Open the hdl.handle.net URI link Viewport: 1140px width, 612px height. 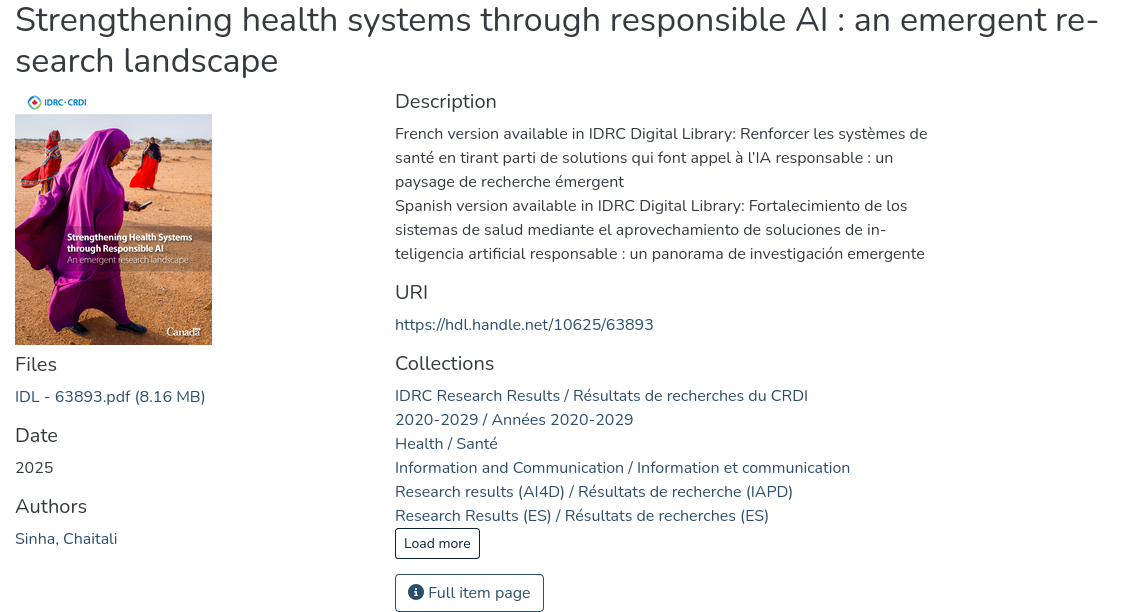tap(524, 325)
